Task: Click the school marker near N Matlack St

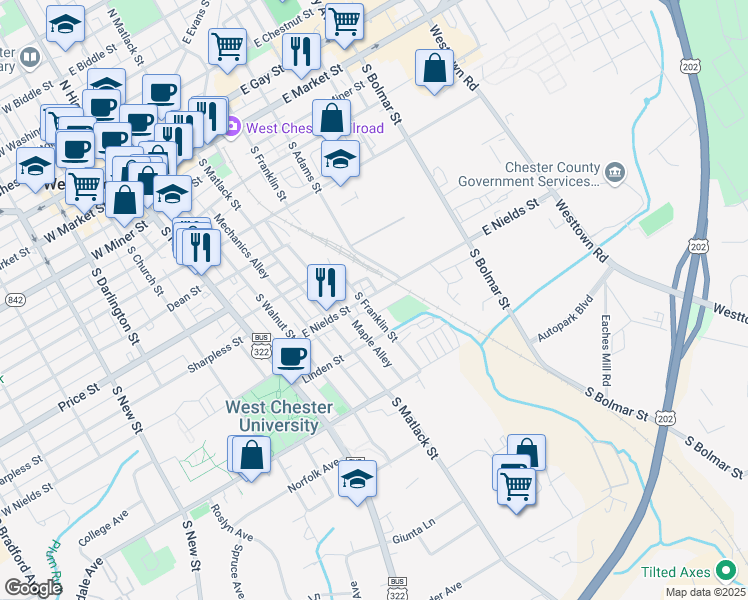Action: (65, 26)
